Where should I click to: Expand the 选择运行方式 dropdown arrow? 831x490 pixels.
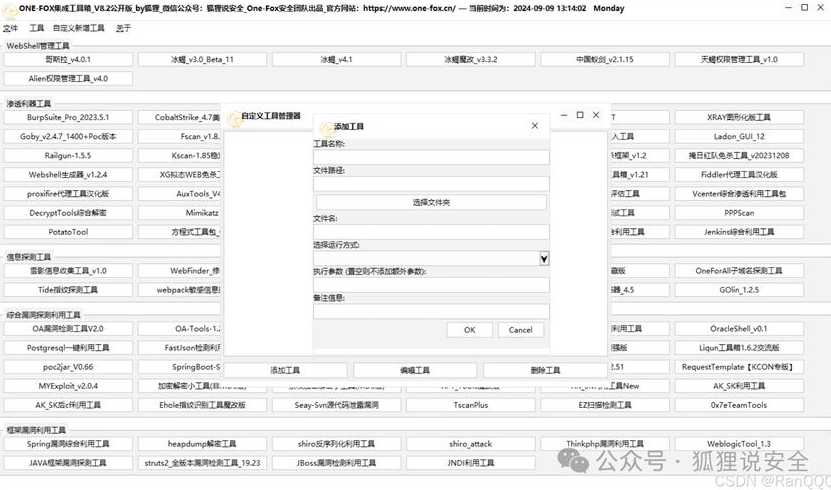pos(544,259)
